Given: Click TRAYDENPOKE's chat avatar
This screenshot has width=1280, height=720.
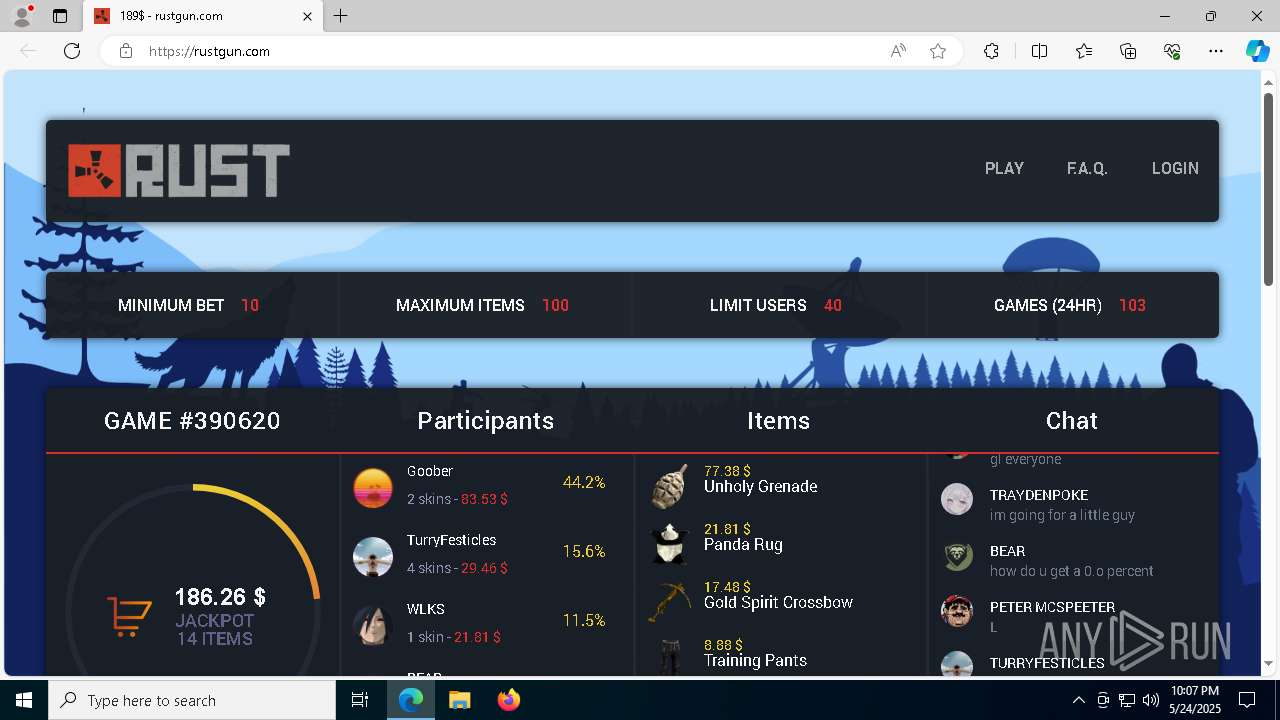Looking at the screenshot, I should (x=957, y=499).
